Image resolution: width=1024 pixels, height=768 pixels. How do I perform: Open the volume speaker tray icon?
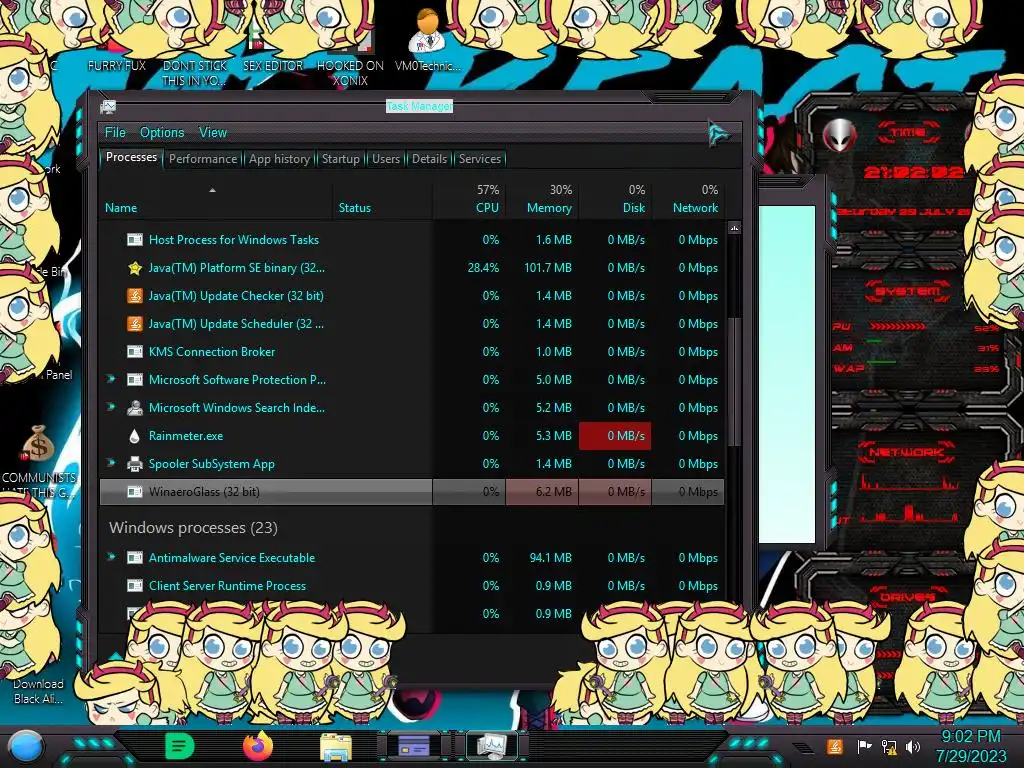913,746
